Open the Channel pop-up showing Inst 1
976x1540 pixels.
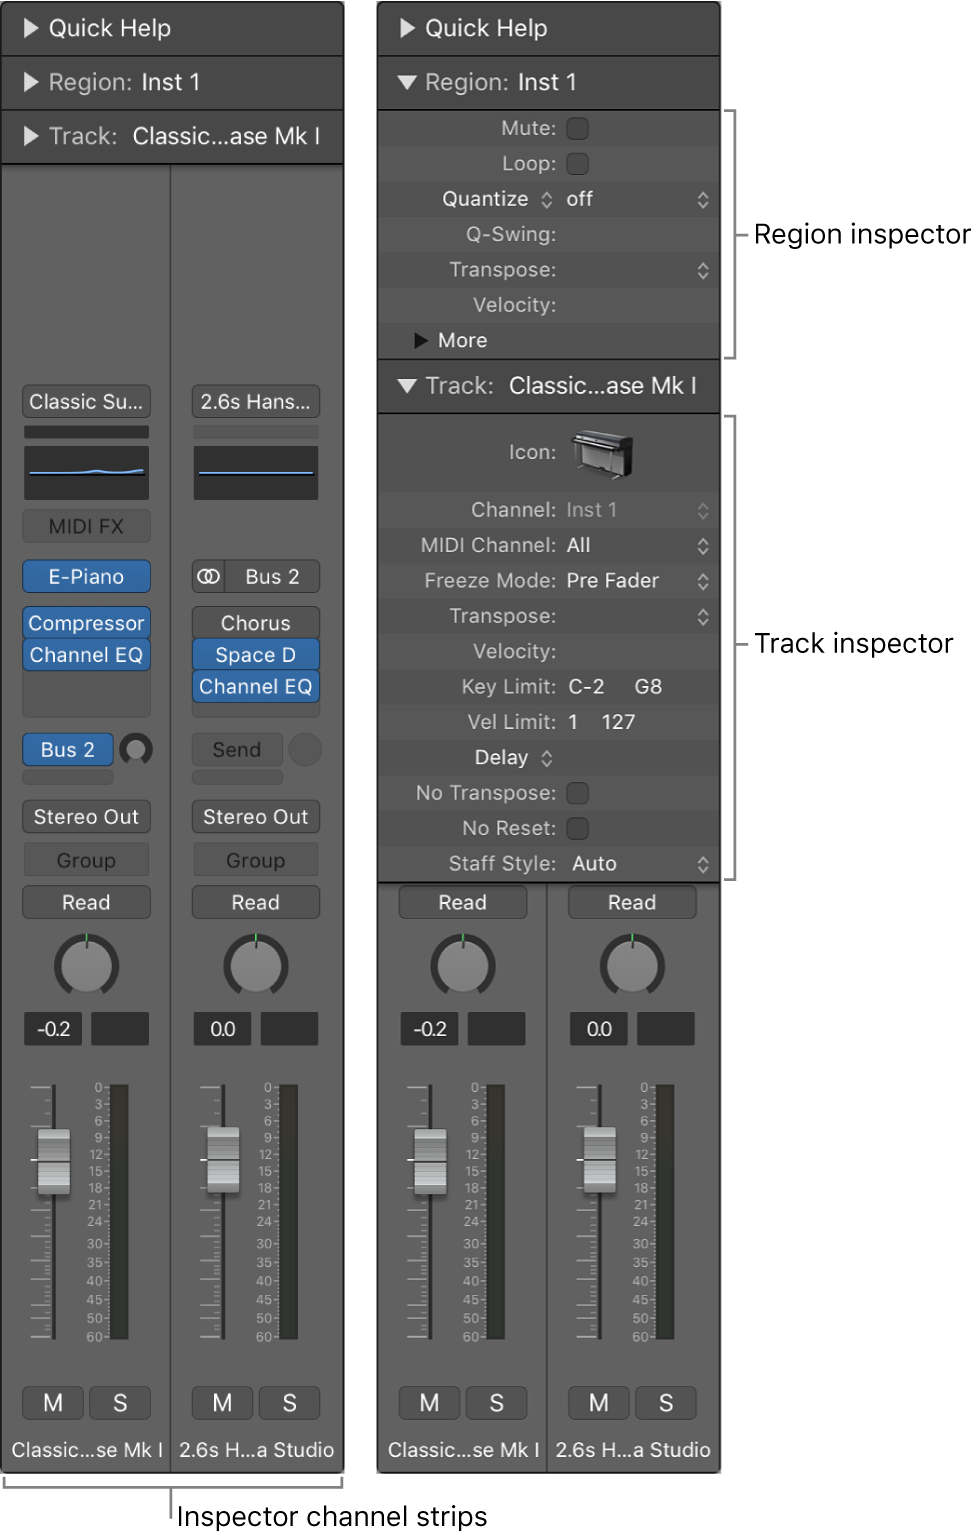(639, 510)
